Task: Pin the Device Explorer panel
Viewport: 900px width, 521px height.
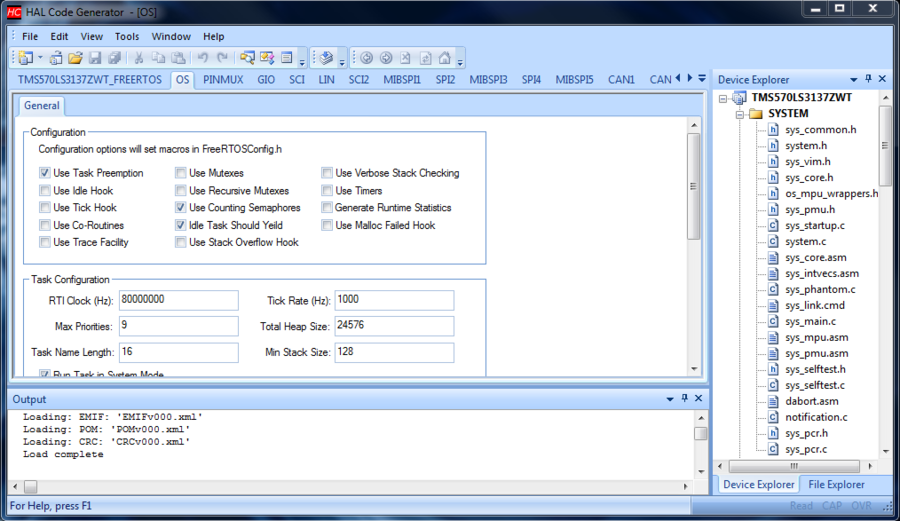Action: pos(868,79)
